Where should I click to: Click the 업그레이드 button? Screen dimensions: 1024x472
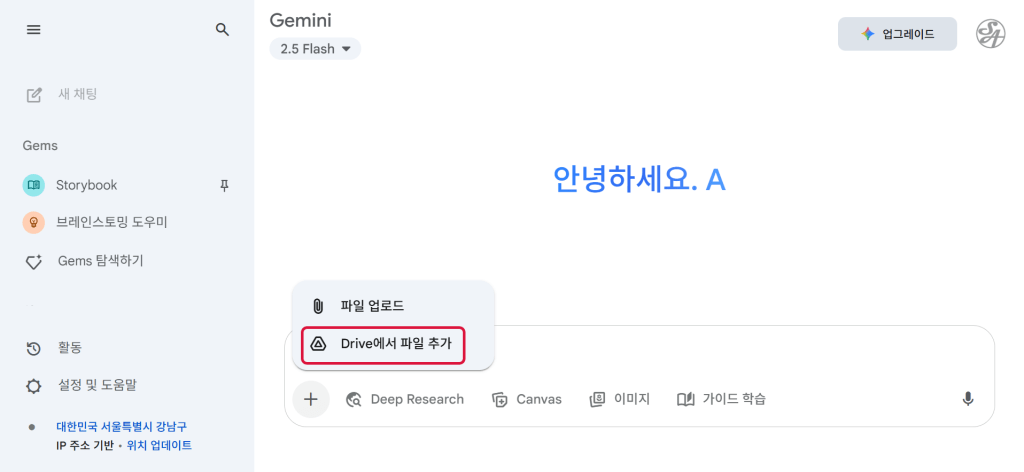(x=897, y=34)
